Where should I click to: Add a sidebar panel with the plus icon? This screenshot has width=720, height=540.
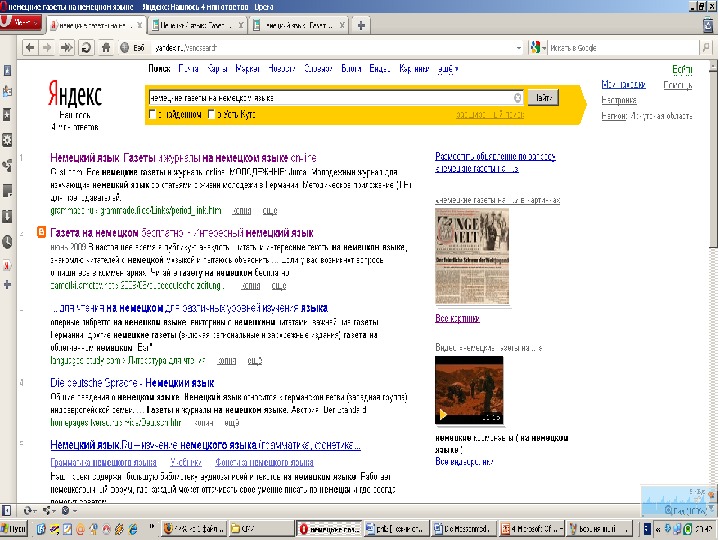7,285
